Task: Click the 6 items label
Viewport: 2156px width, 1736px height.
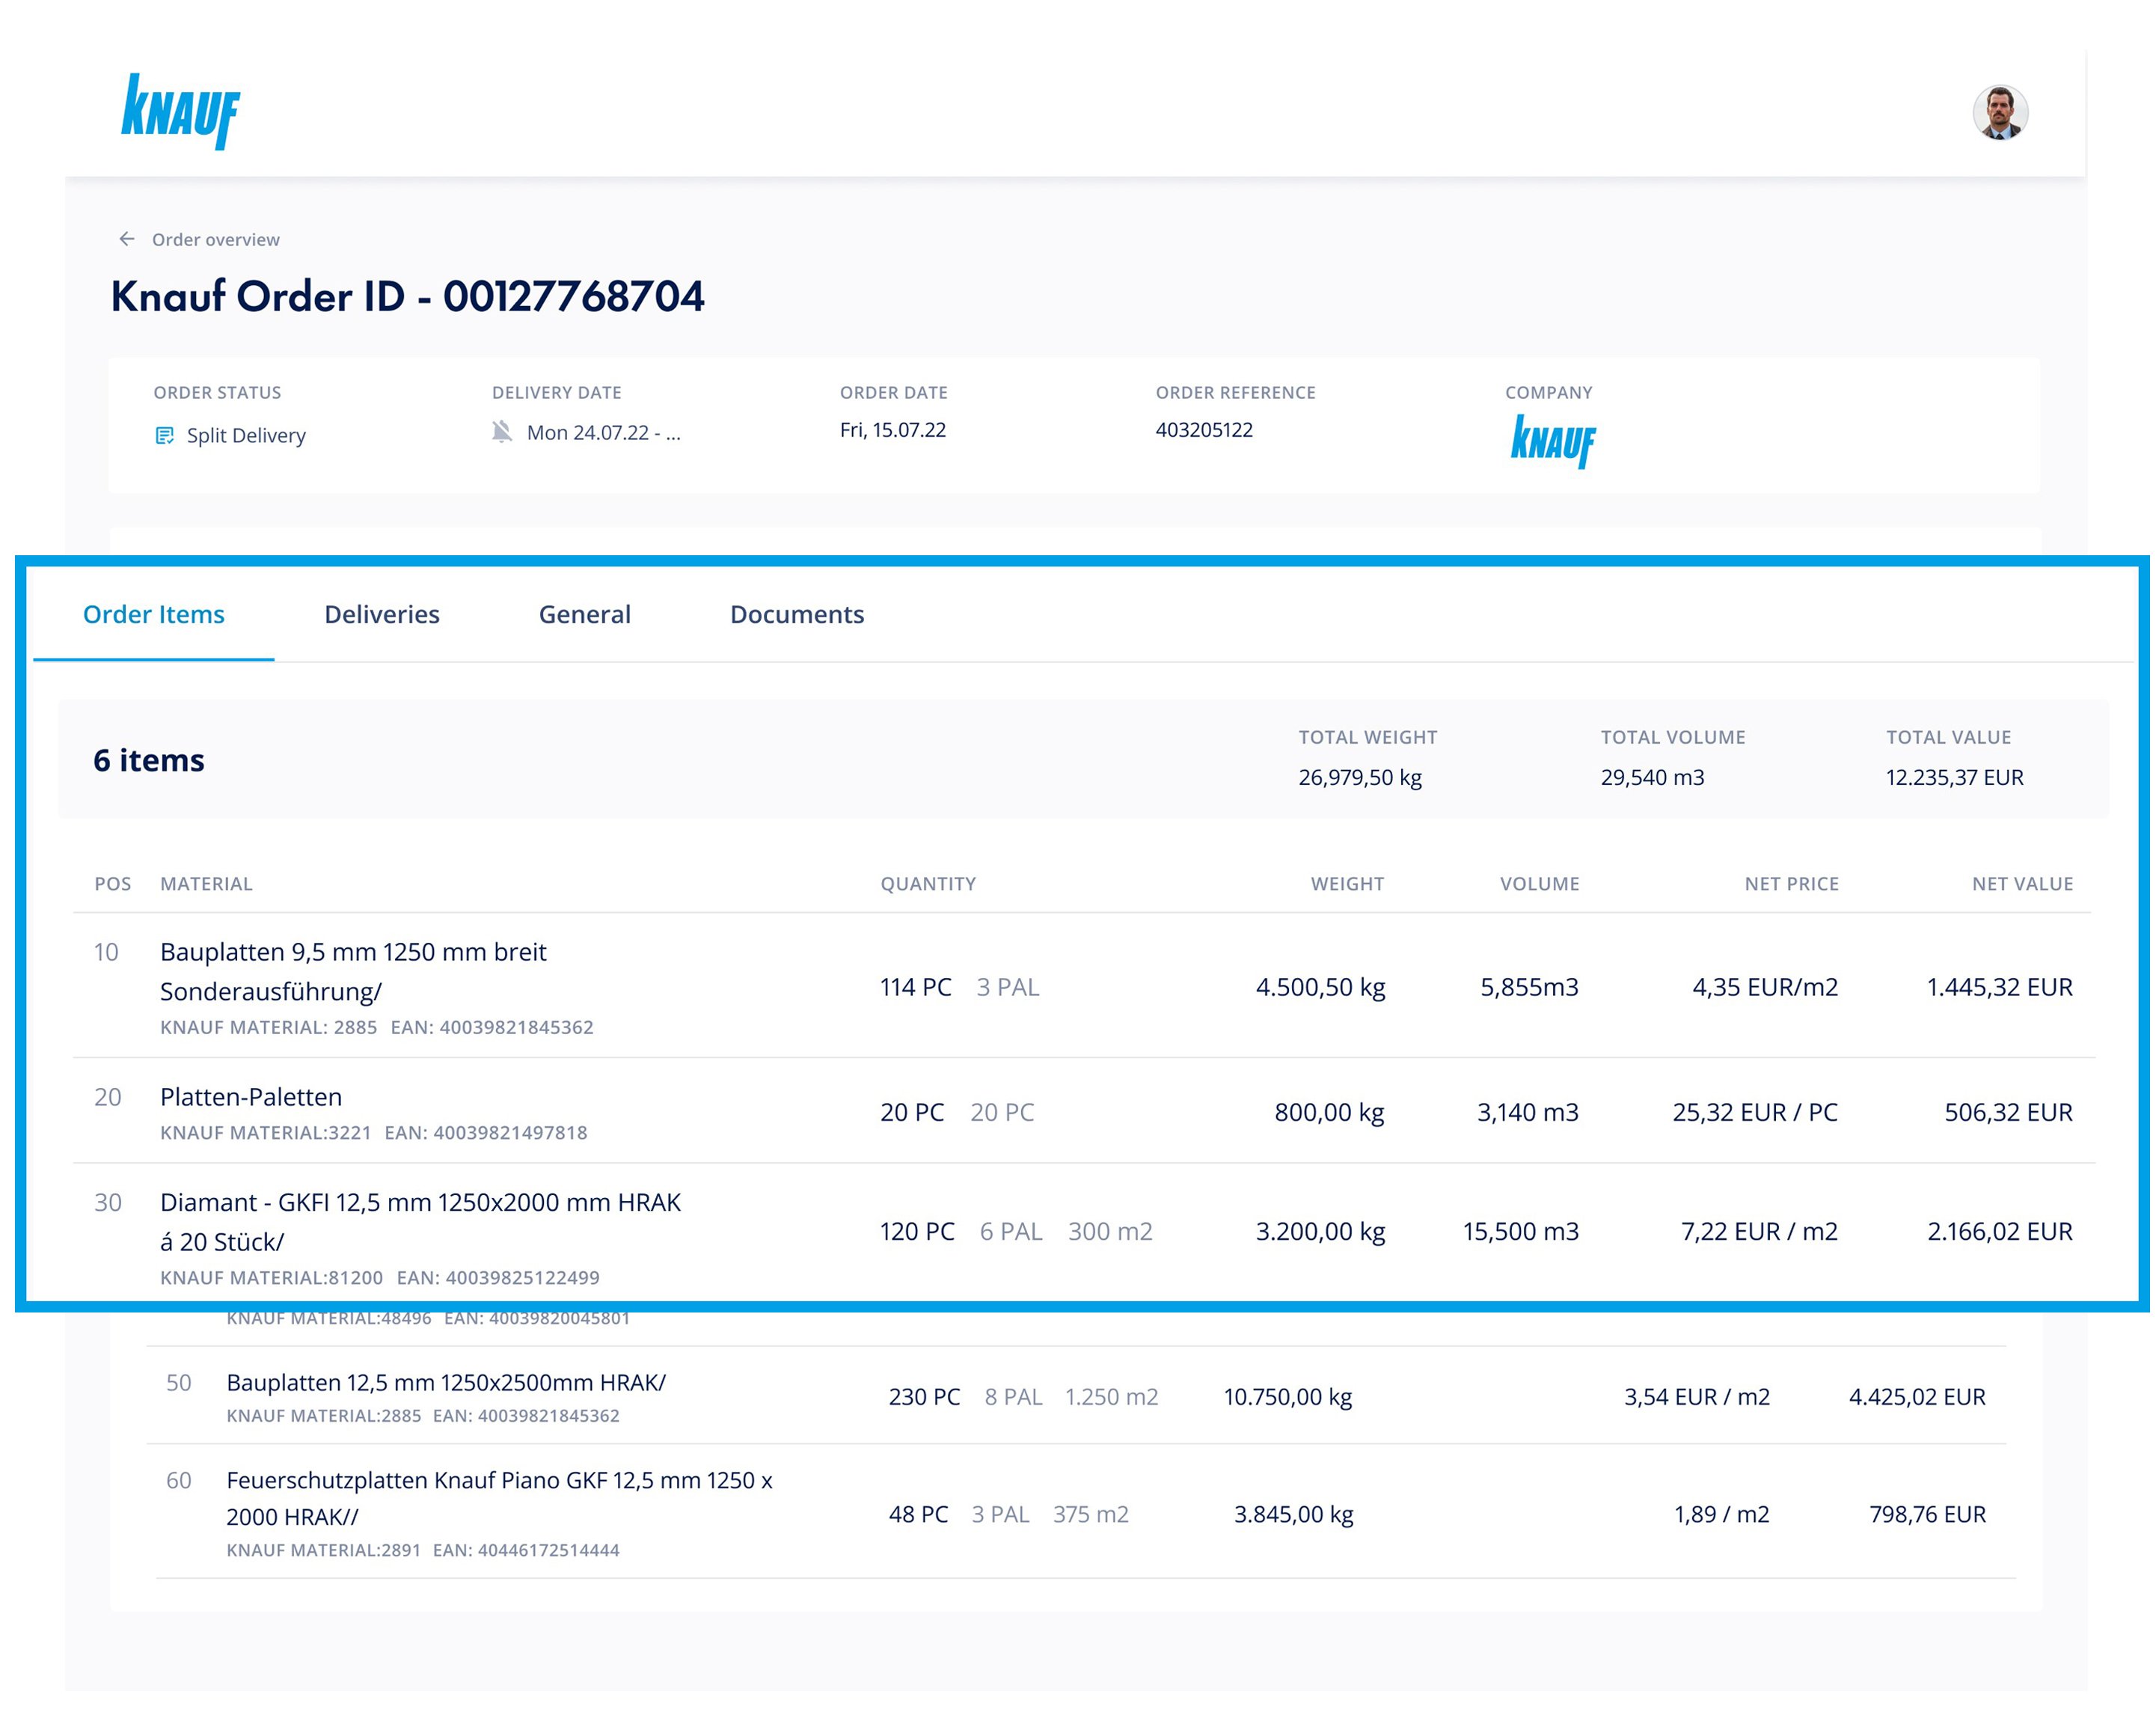Action: point(149,760)
